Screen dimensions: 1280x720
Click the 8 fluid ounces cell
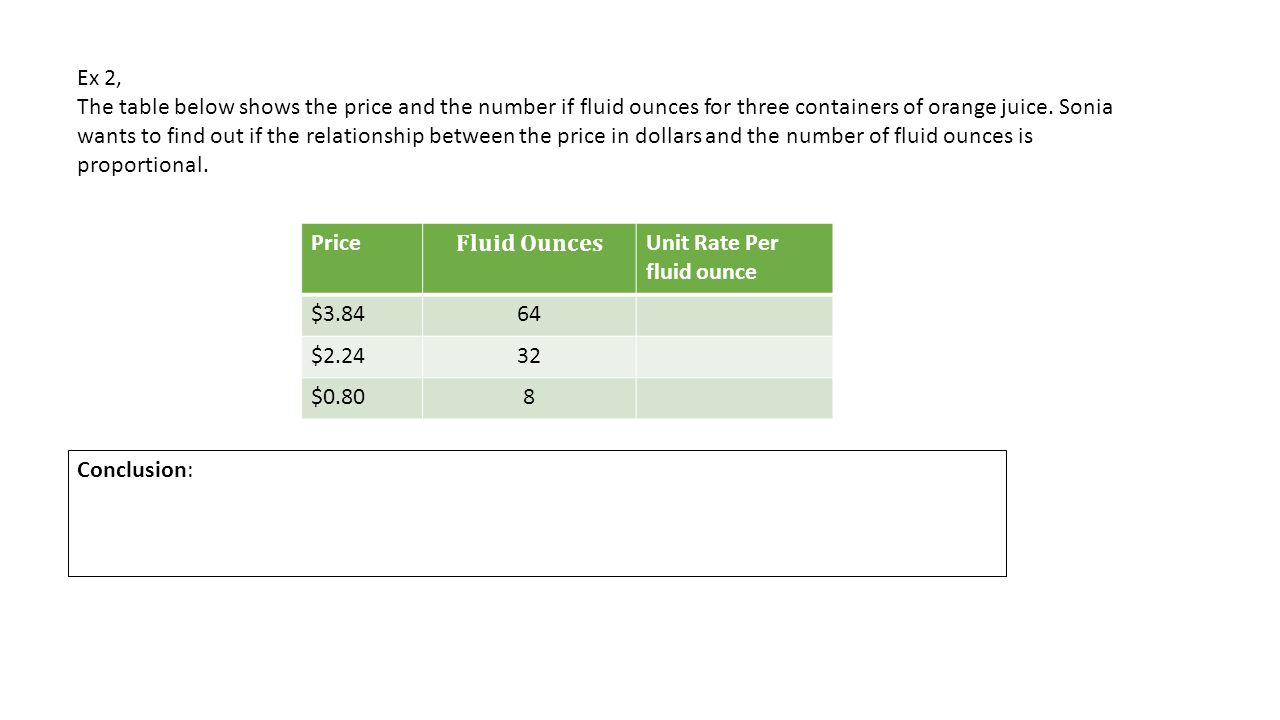(529, 397)
